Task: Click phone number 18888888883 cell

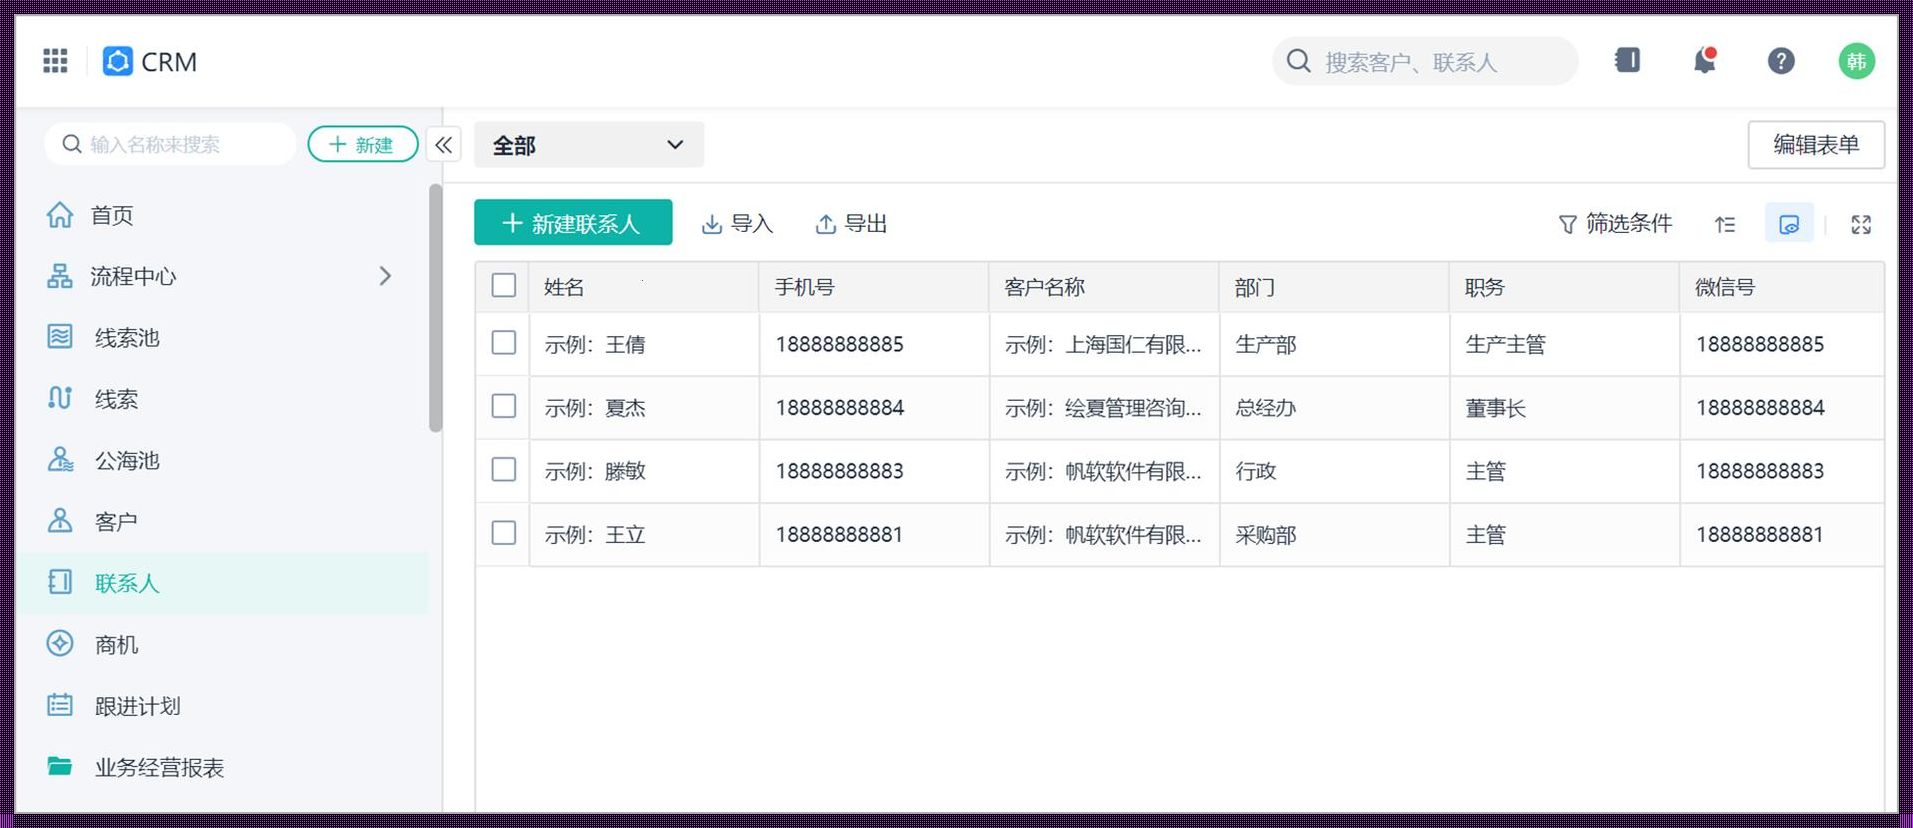Action: 874,471
